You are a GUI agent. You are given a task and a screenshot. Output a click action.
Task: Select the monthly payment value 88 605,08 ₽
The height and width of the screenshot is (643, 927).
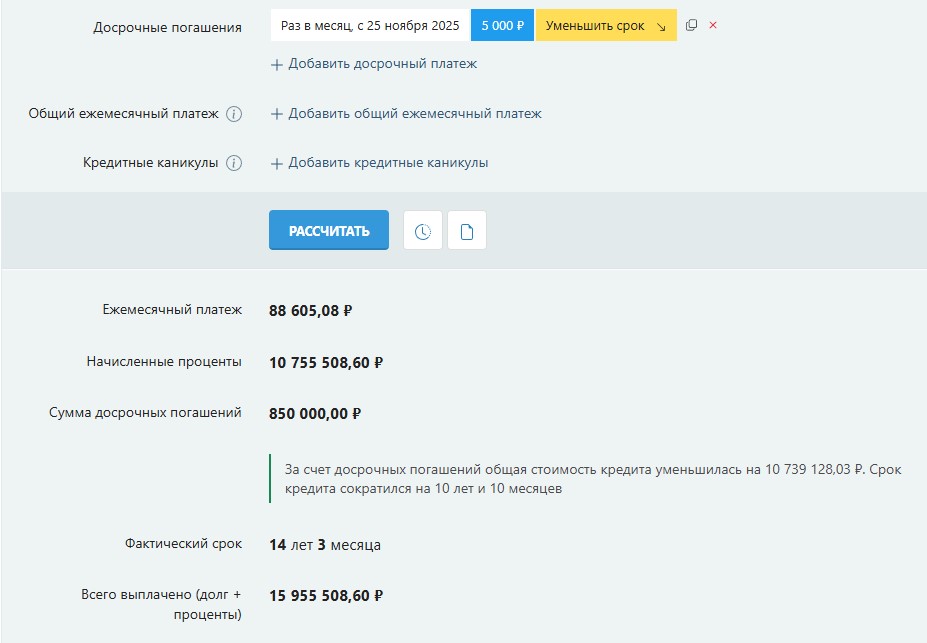311,310
